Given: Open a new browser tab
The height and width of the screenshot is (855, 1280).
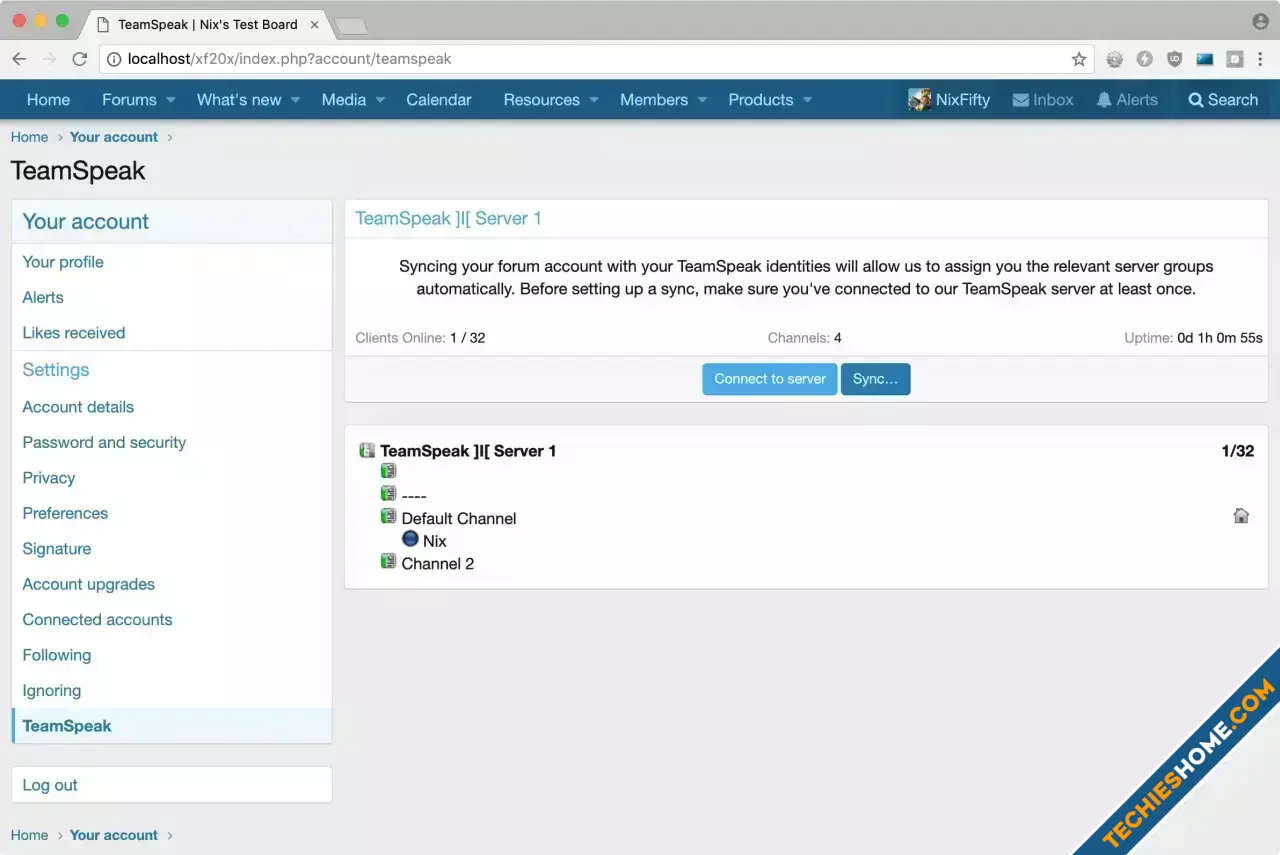Looking at the screenshot, I should (350, 26).
